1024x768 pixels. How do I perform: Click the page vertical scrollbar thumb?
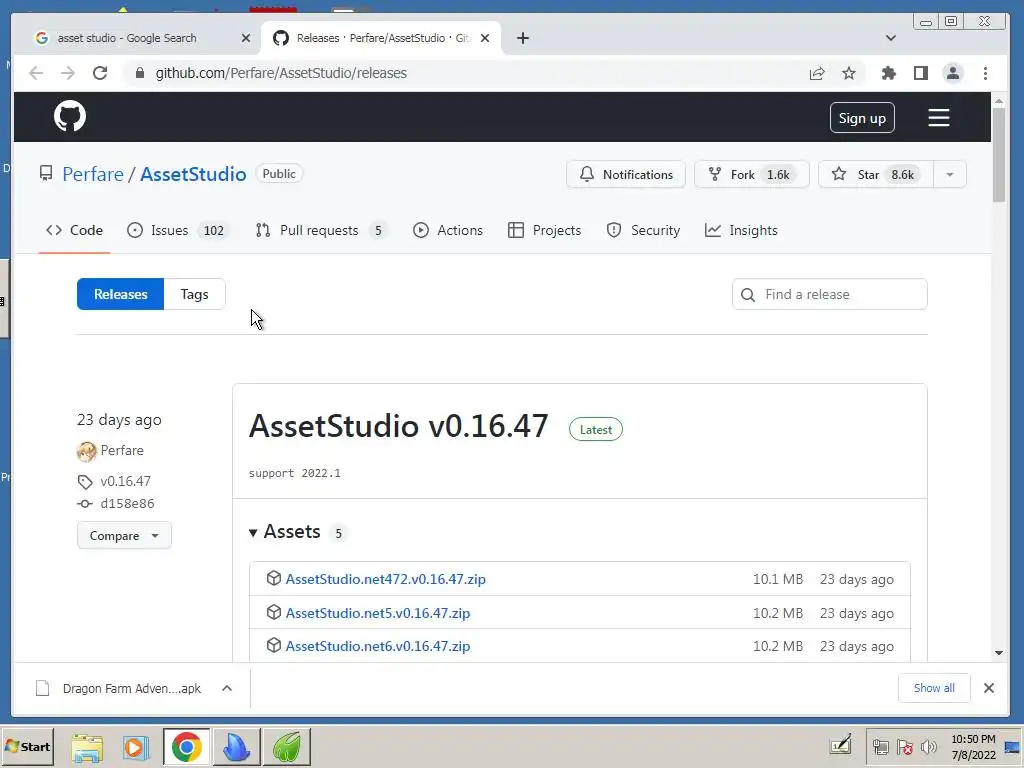(x=999, y=155)
